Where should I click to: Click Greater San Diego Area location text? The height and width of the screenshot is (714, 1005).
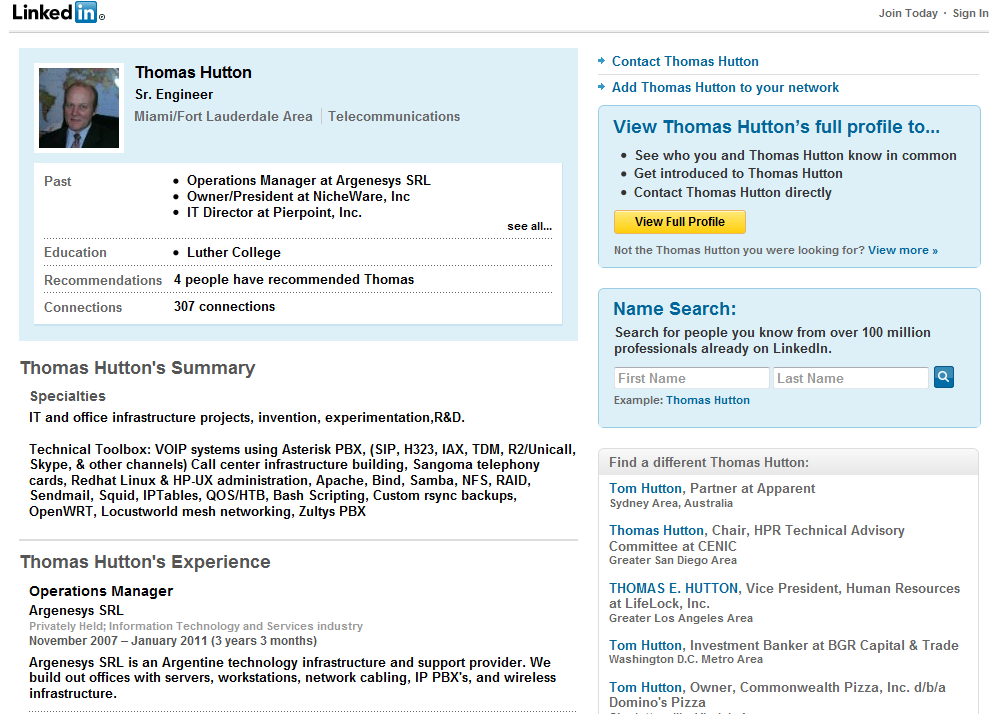point(673,560)
